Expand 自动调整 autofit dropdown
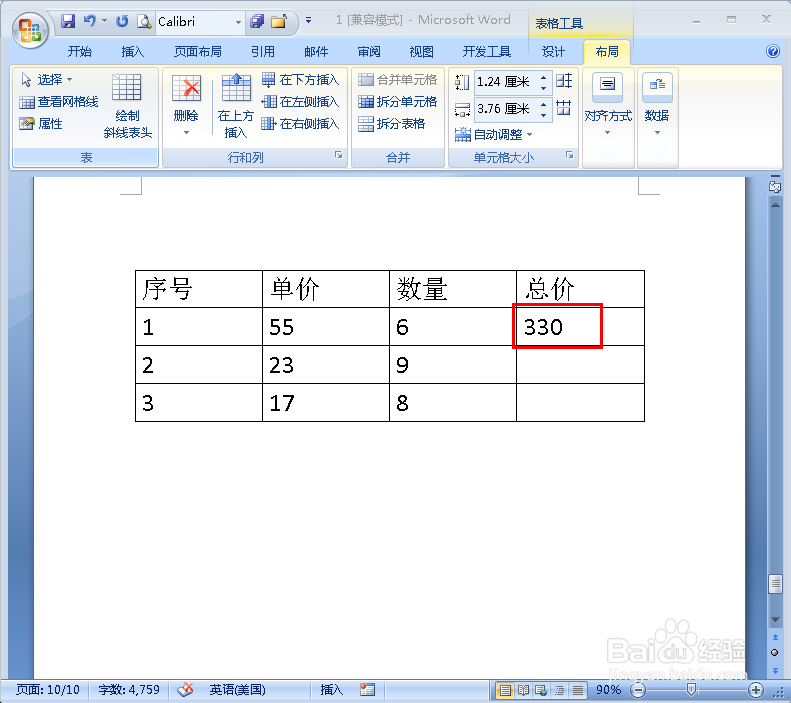 point(529,135)
